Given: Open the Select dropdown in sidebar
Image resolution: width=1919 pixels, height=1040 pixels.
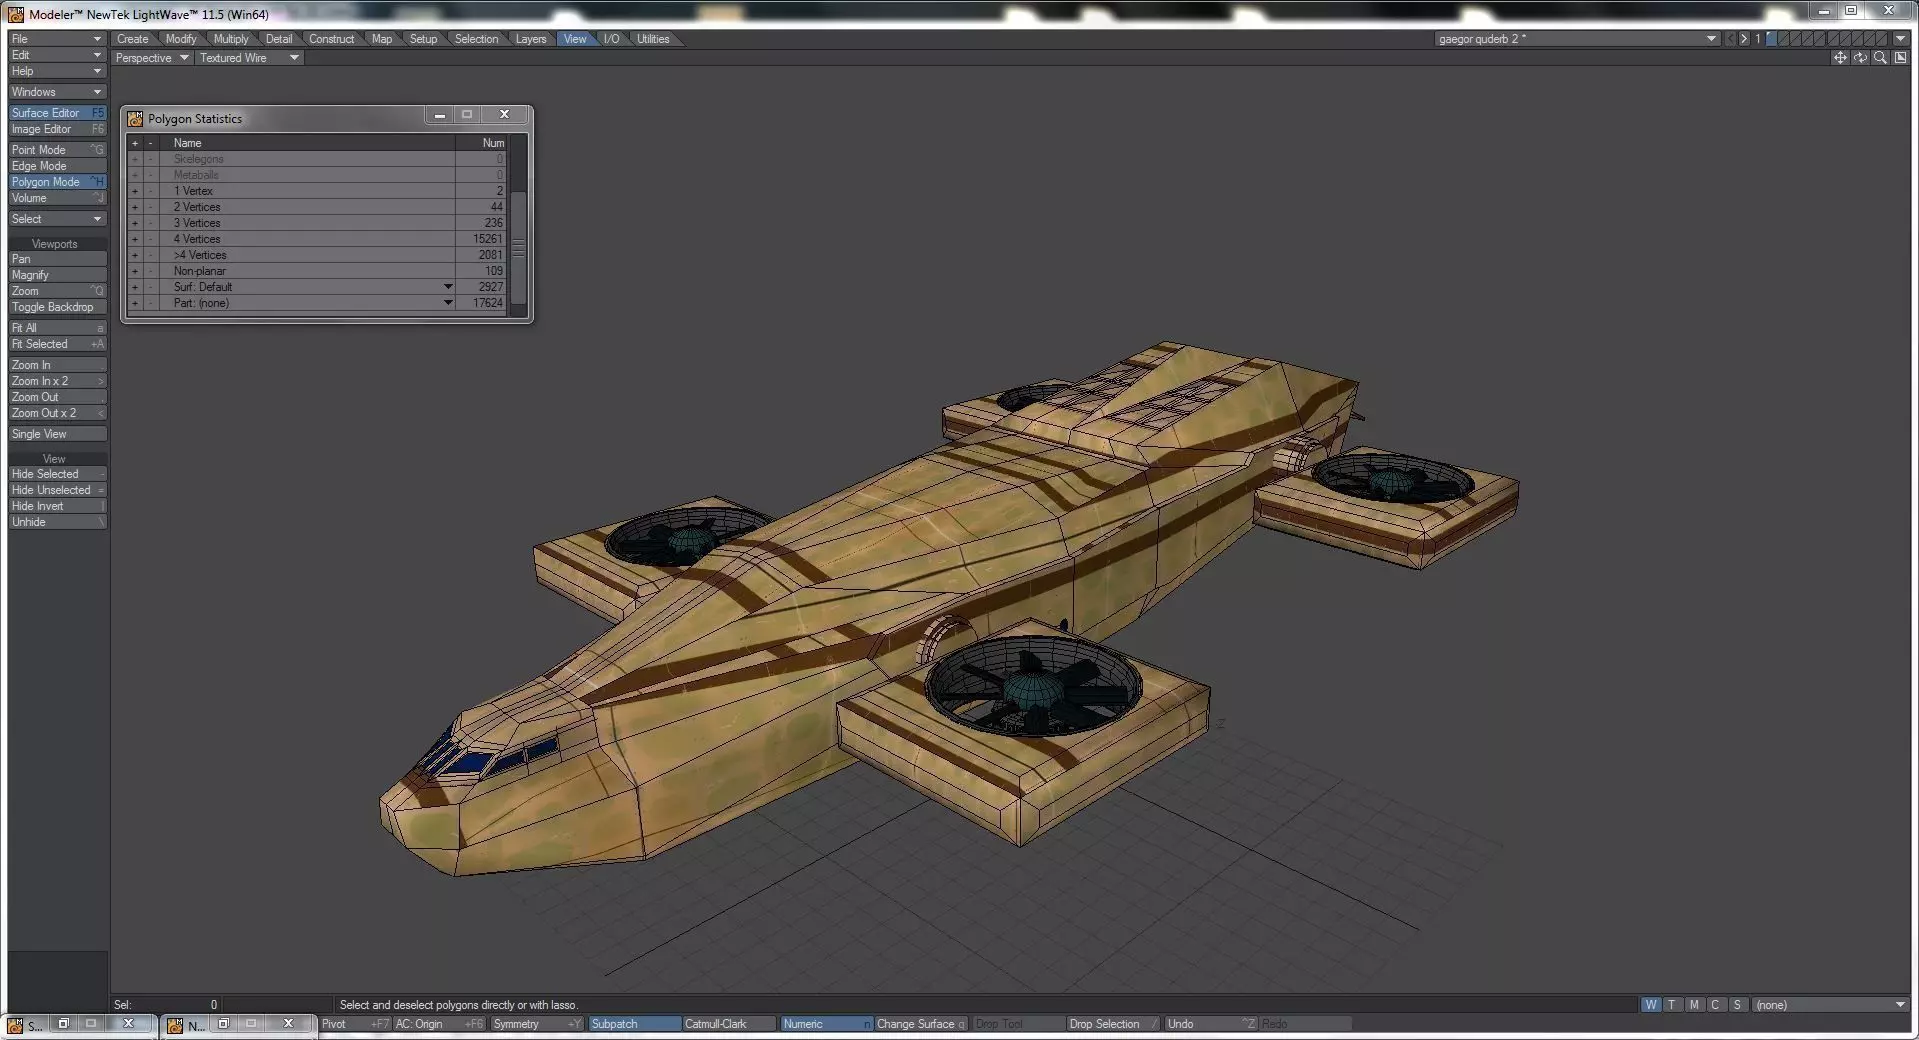Looking at the screenshot, I should [x=57, y=219].
